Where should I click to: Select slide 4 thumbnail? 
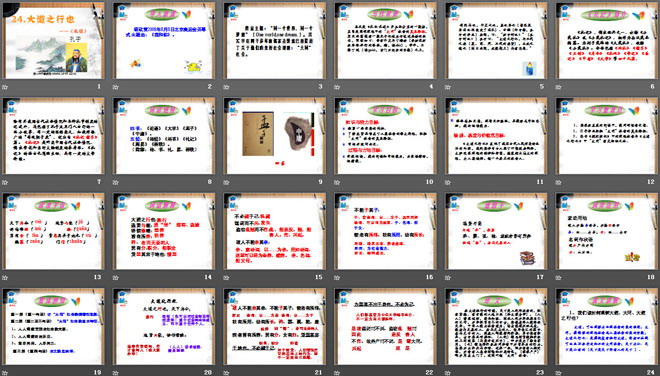(x=385, y=40)
